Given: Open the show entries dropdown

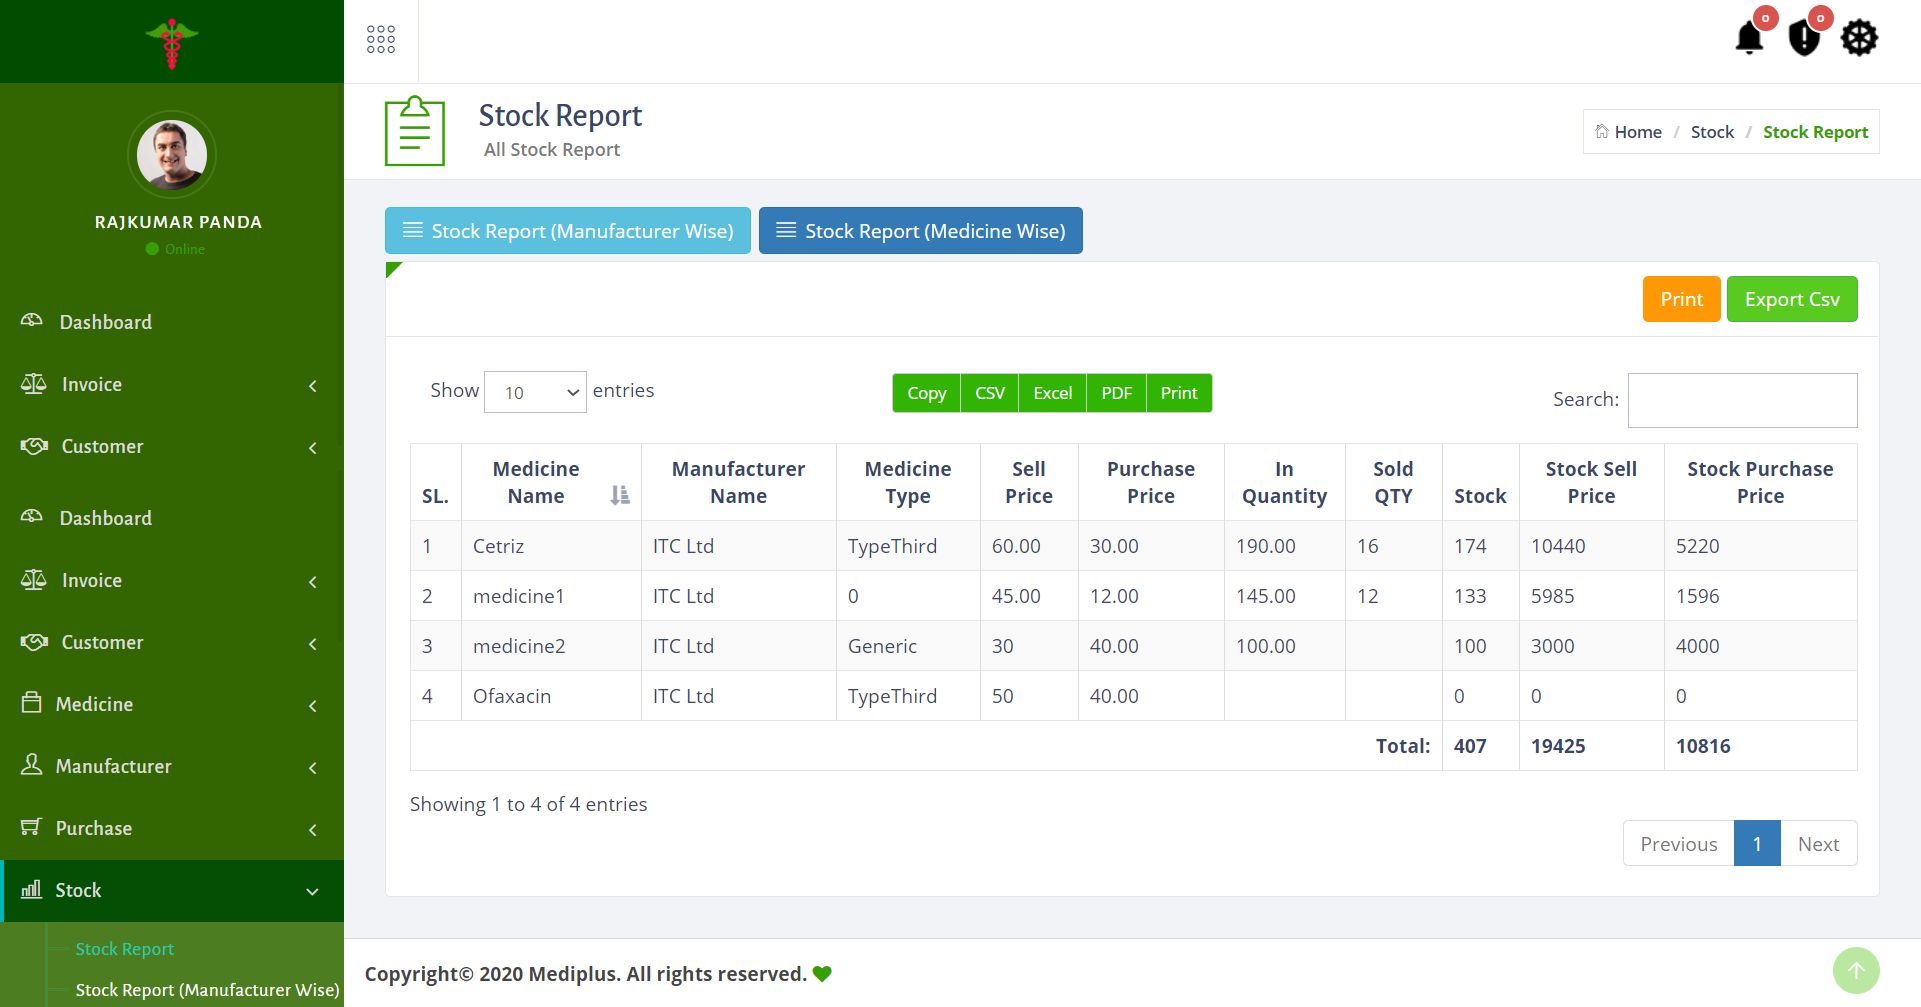Looking at the screenshot, I should (x=535, y=393).
